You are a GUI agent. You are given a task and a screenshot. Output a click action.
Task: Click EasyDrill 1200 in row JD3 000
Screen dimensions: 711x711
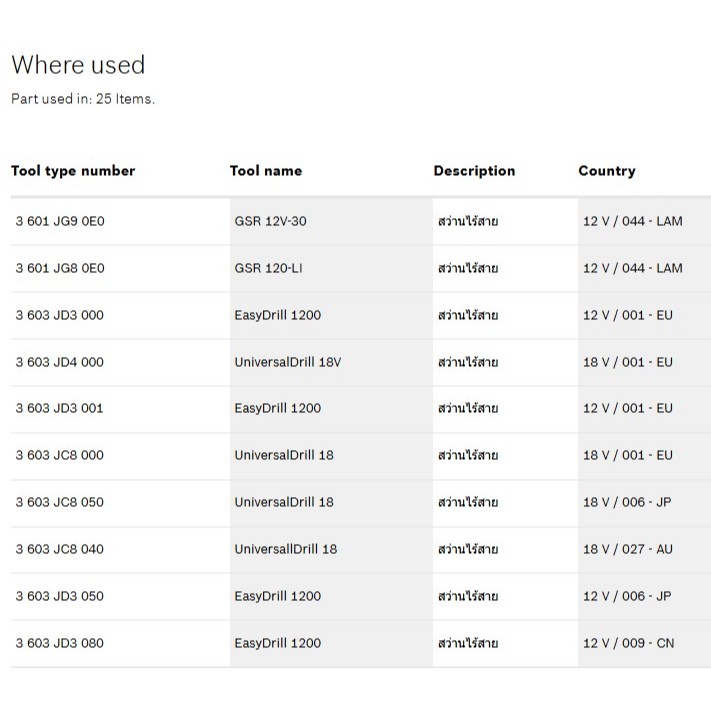point(278,315)
